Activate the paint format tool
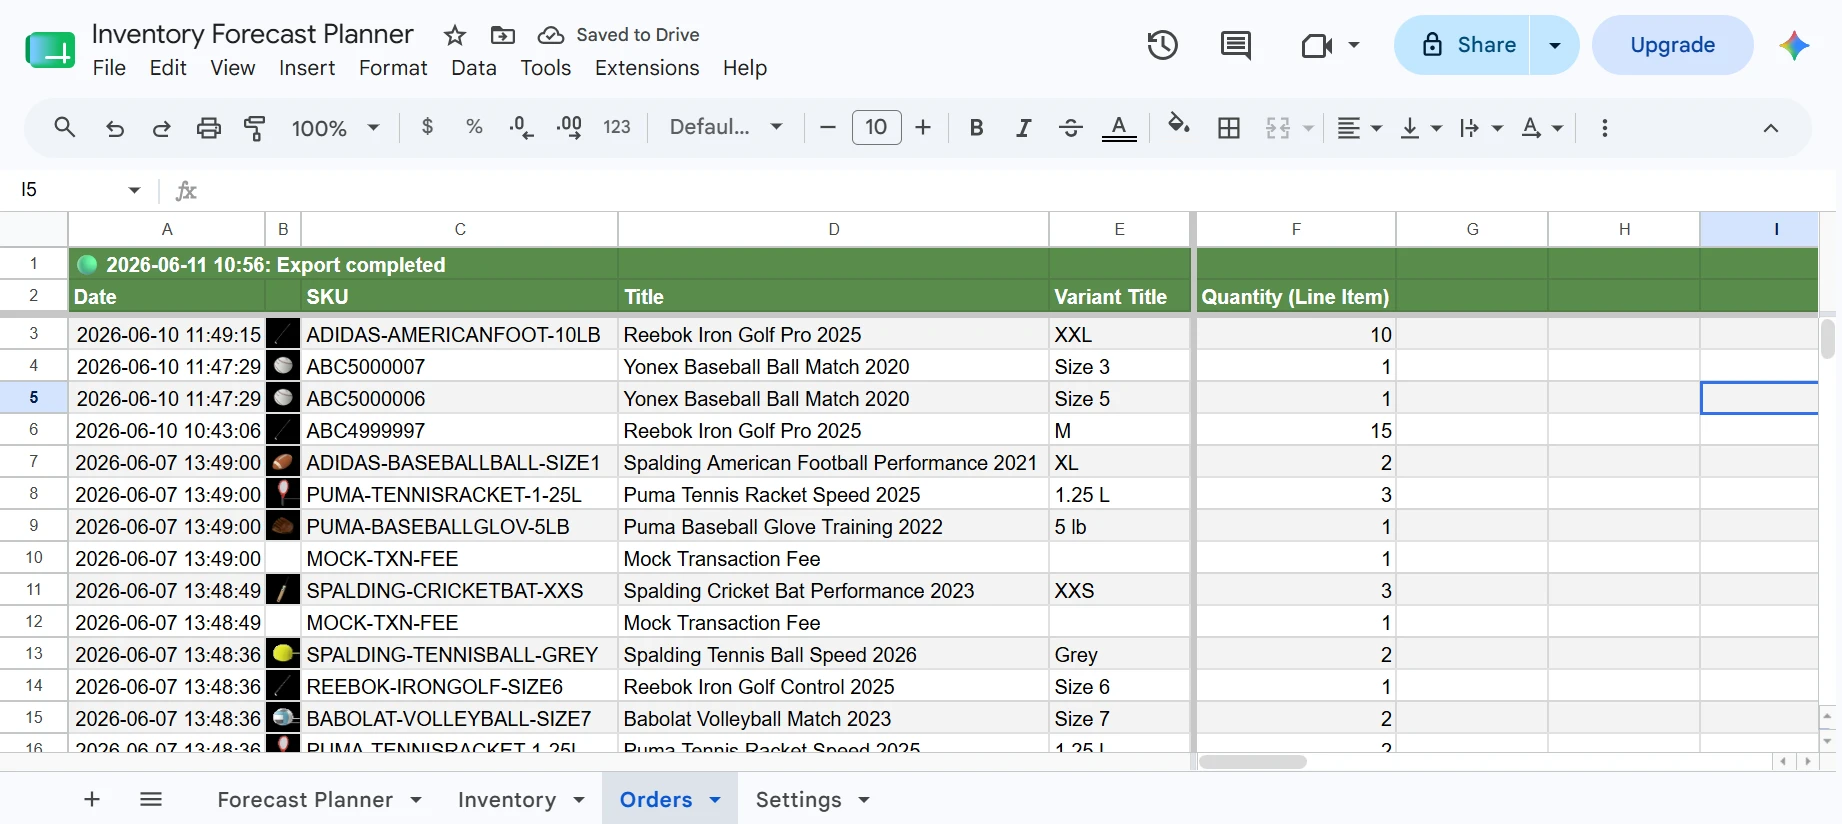 click(255, 128)
